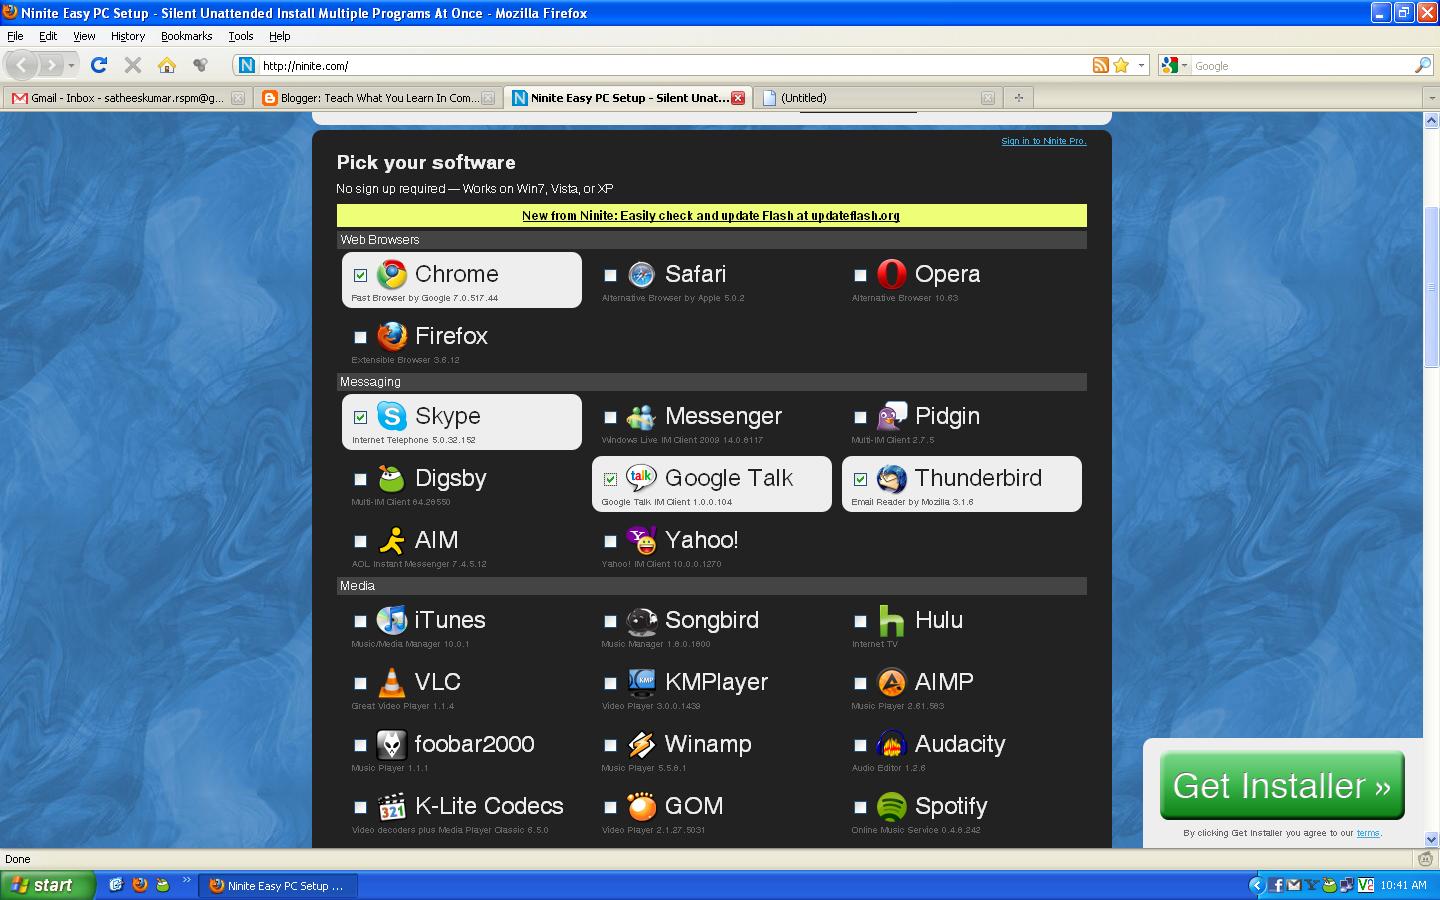Deselect the Thunderbird checkbox
The width and height of the screenshot is (1440, 900).
[x=860, y=479]
